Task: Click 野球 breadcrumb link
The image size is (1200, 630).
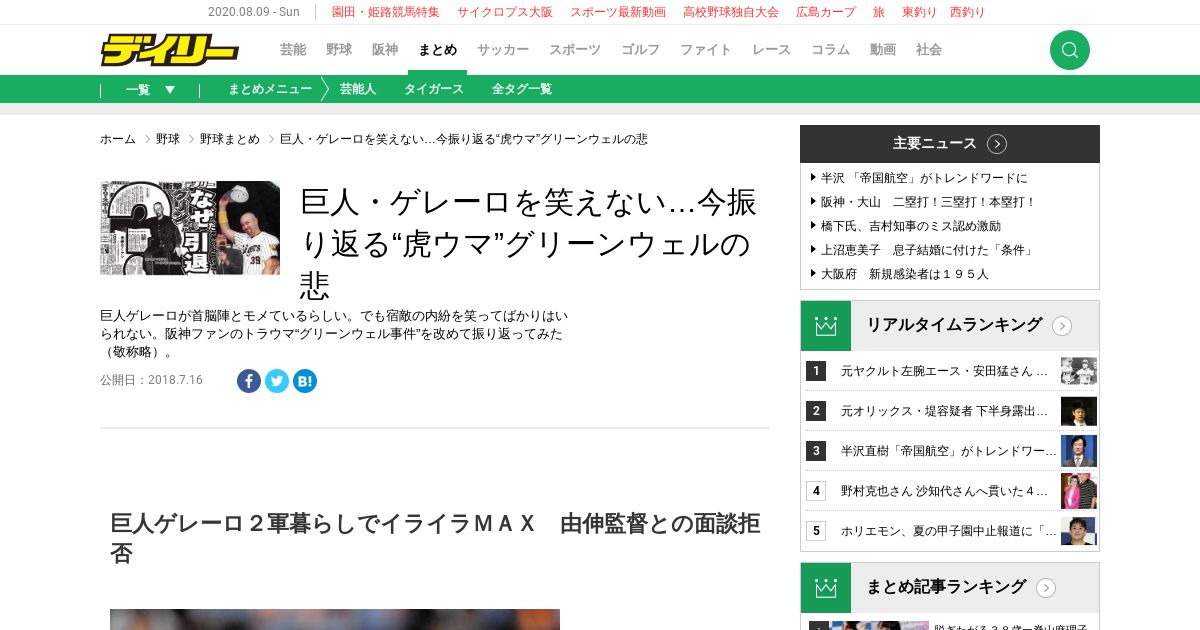Action: (168, 139)
